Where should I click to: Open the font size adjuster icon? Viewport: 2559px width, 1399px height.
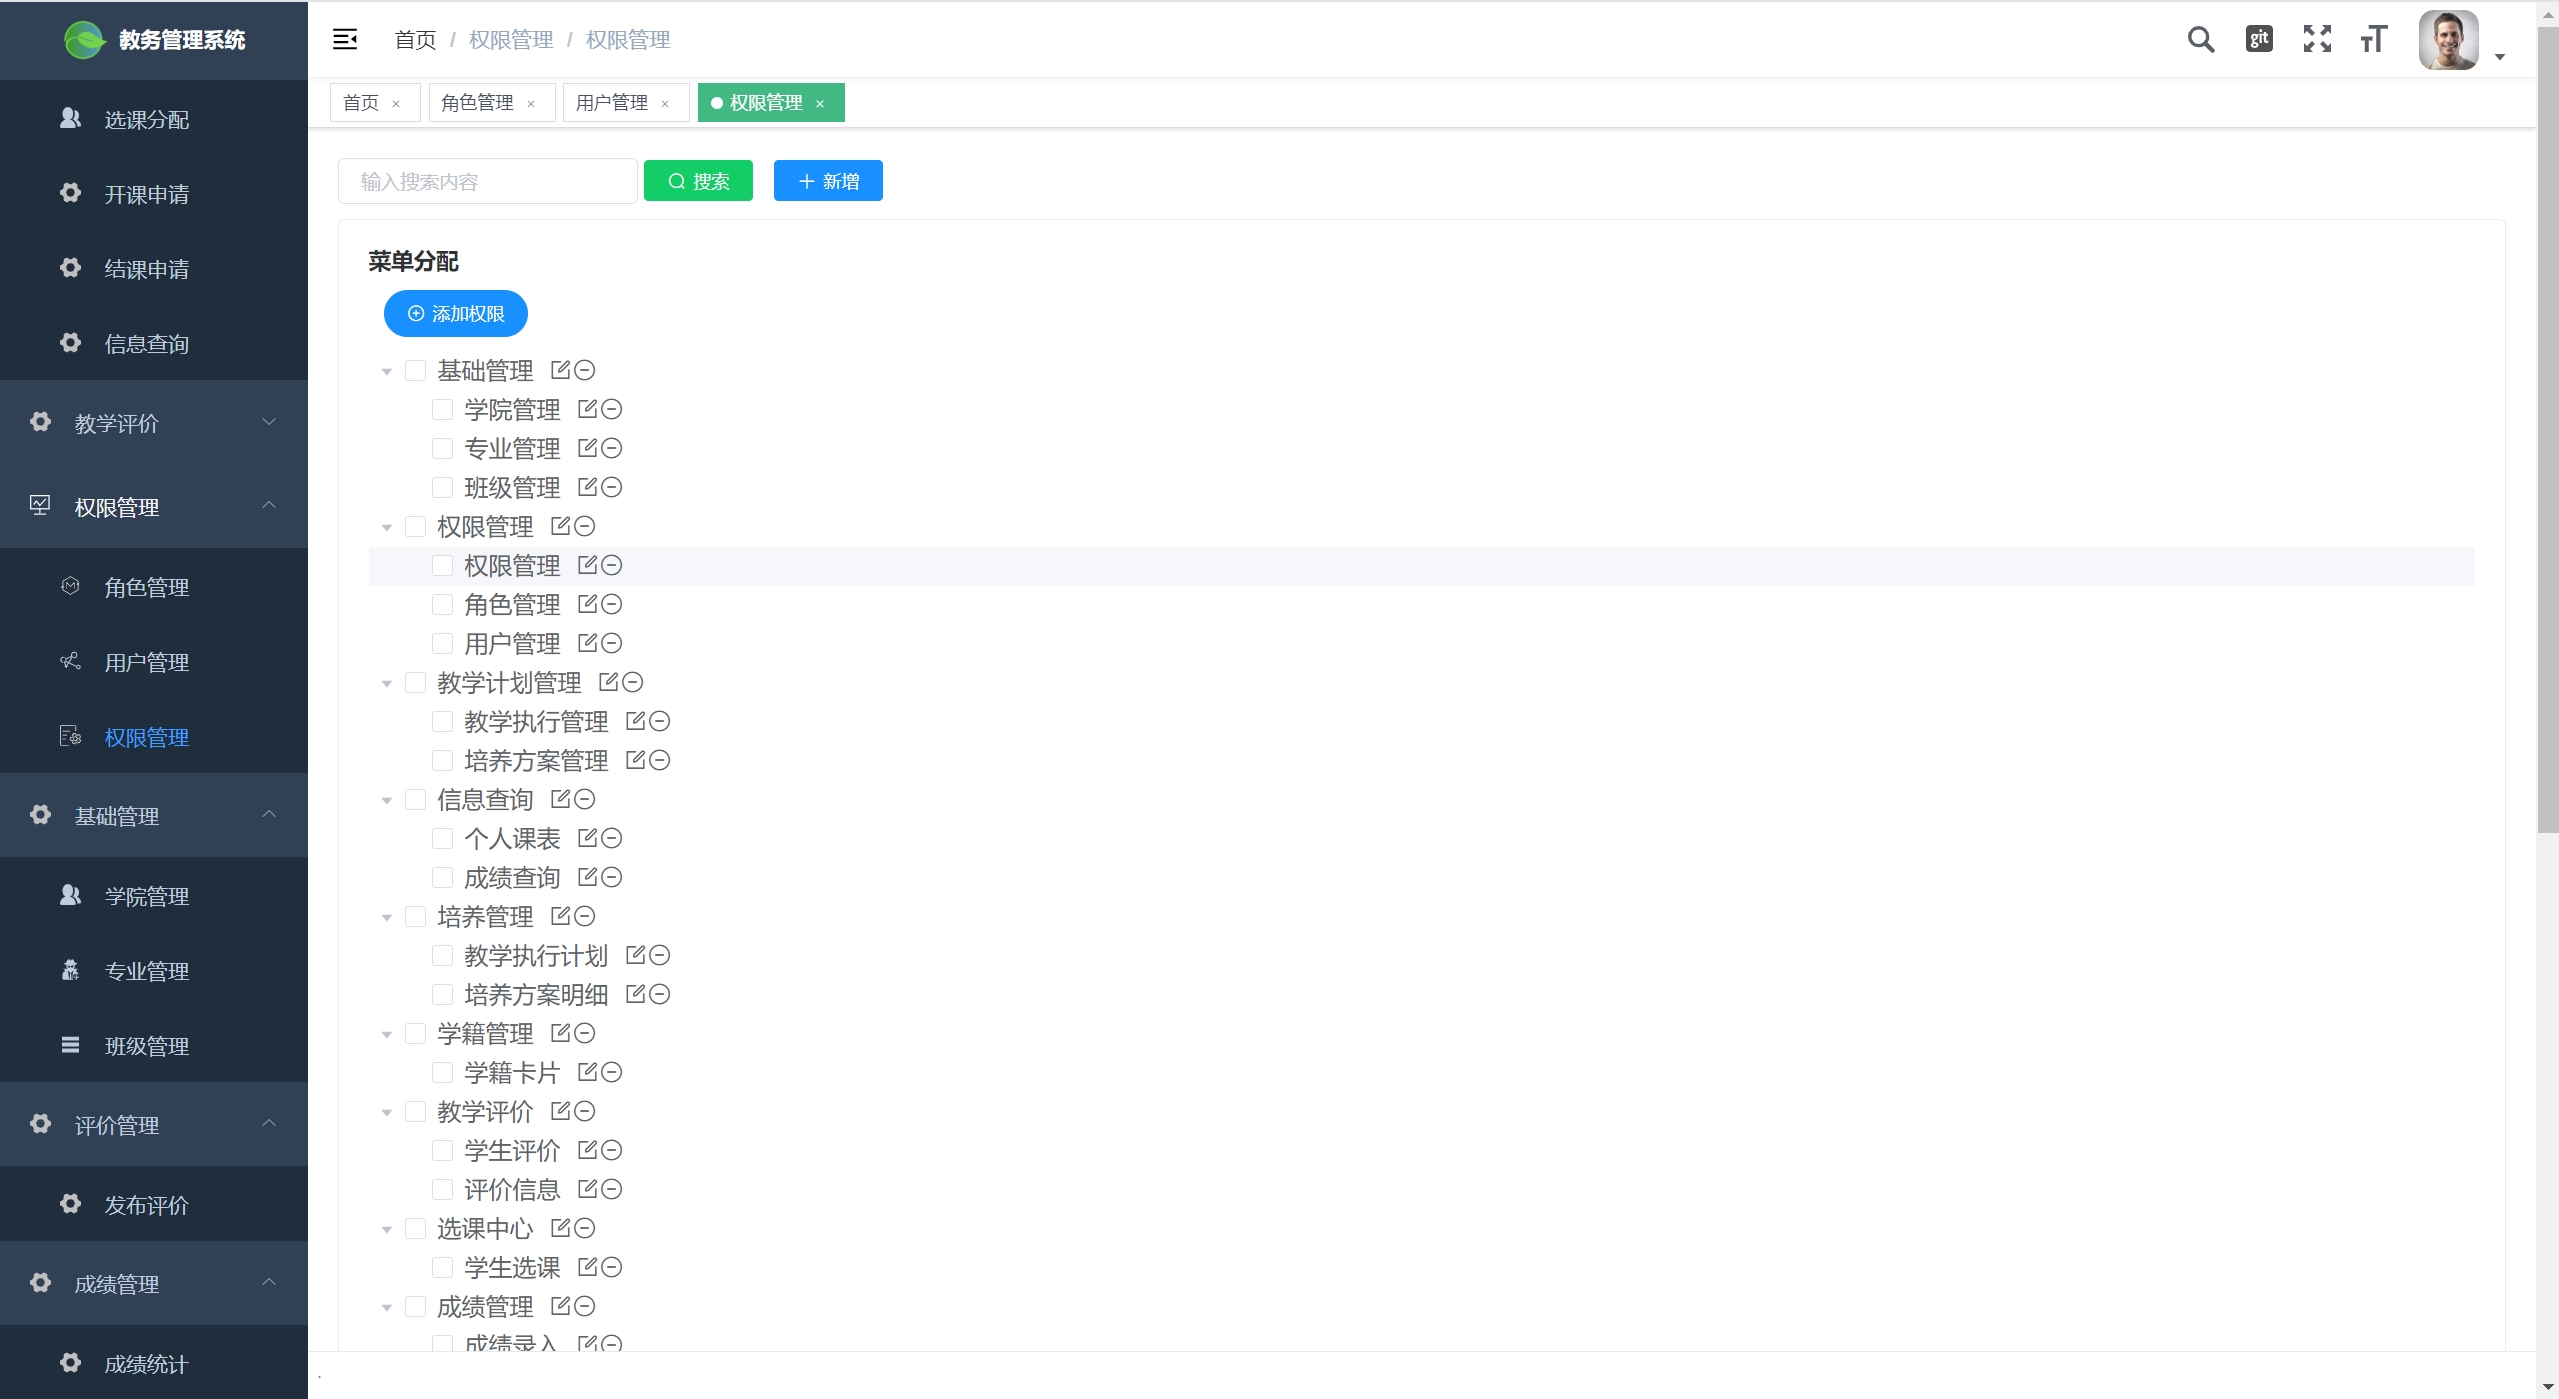[2374, 40]
